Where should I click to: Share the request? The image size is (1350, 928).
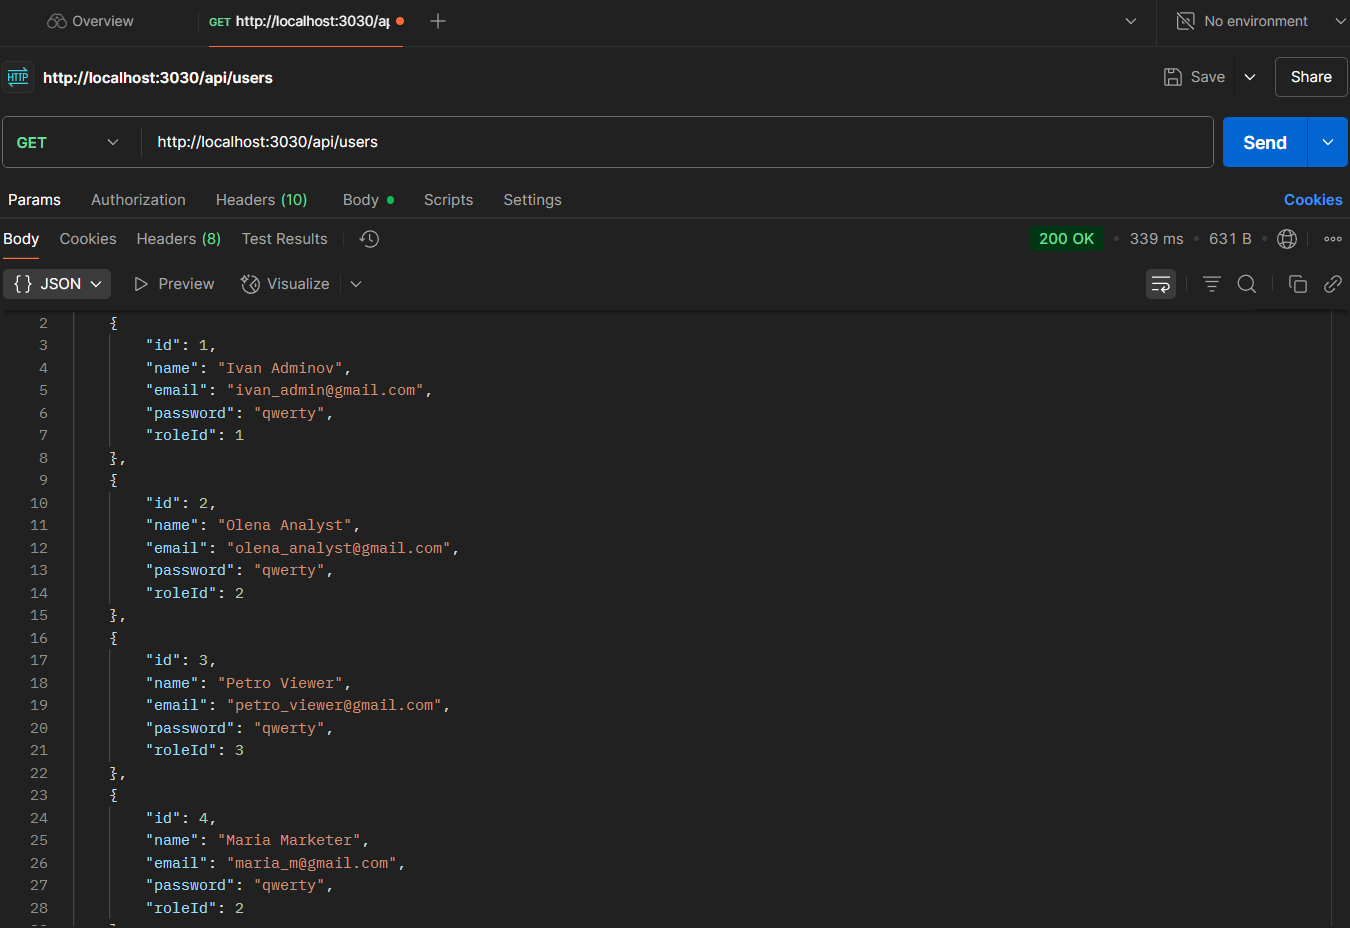click(1311, 77)
